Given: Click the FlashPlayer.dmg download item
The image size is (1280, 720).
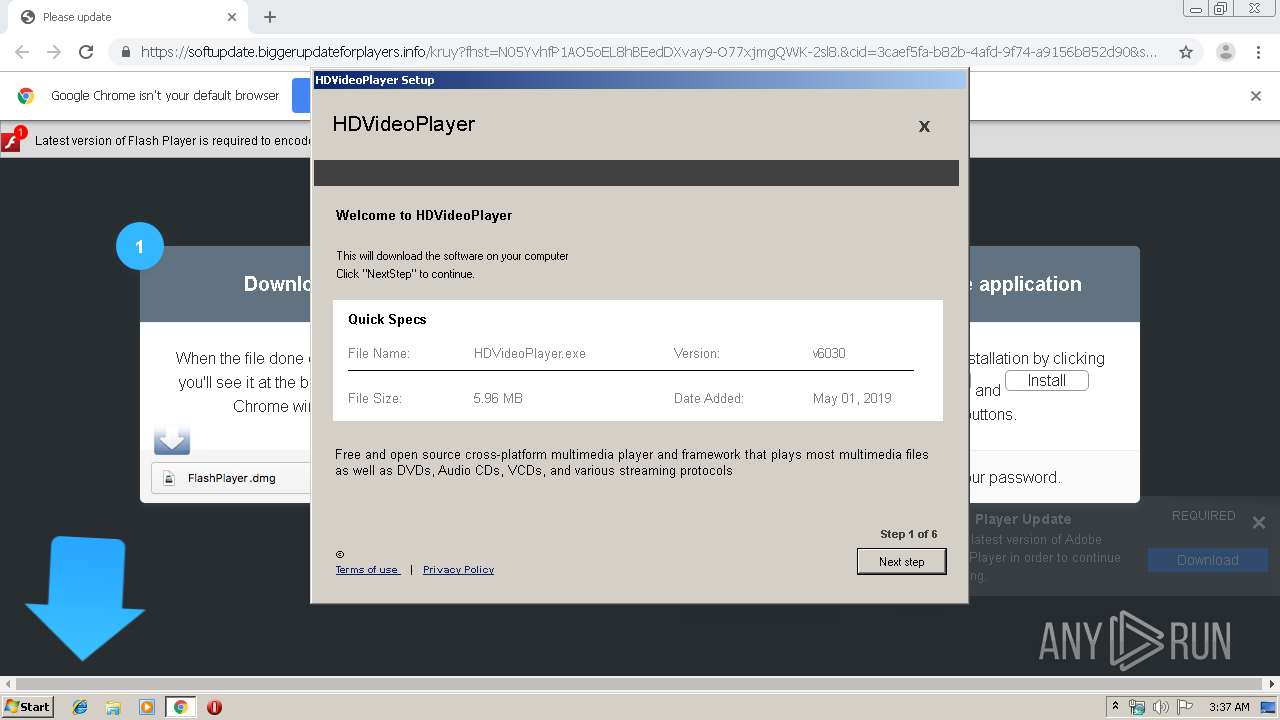Looking at the screenshot, I should tap(232, 478).
